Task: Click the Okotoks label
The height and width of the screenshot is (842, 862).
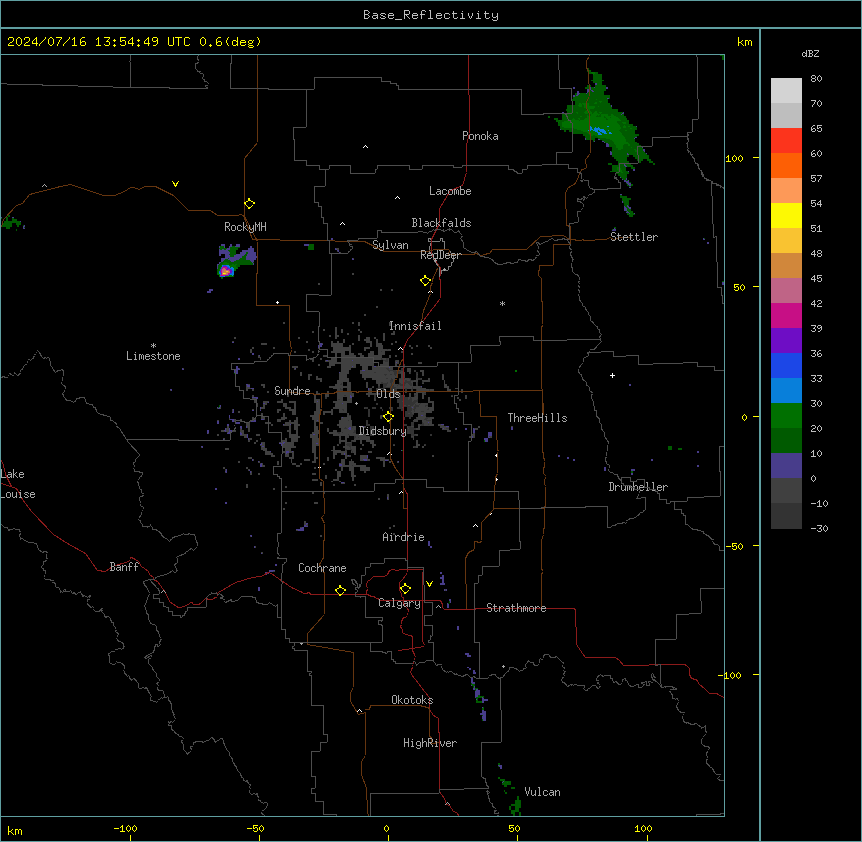Action: tap(412, 700)
